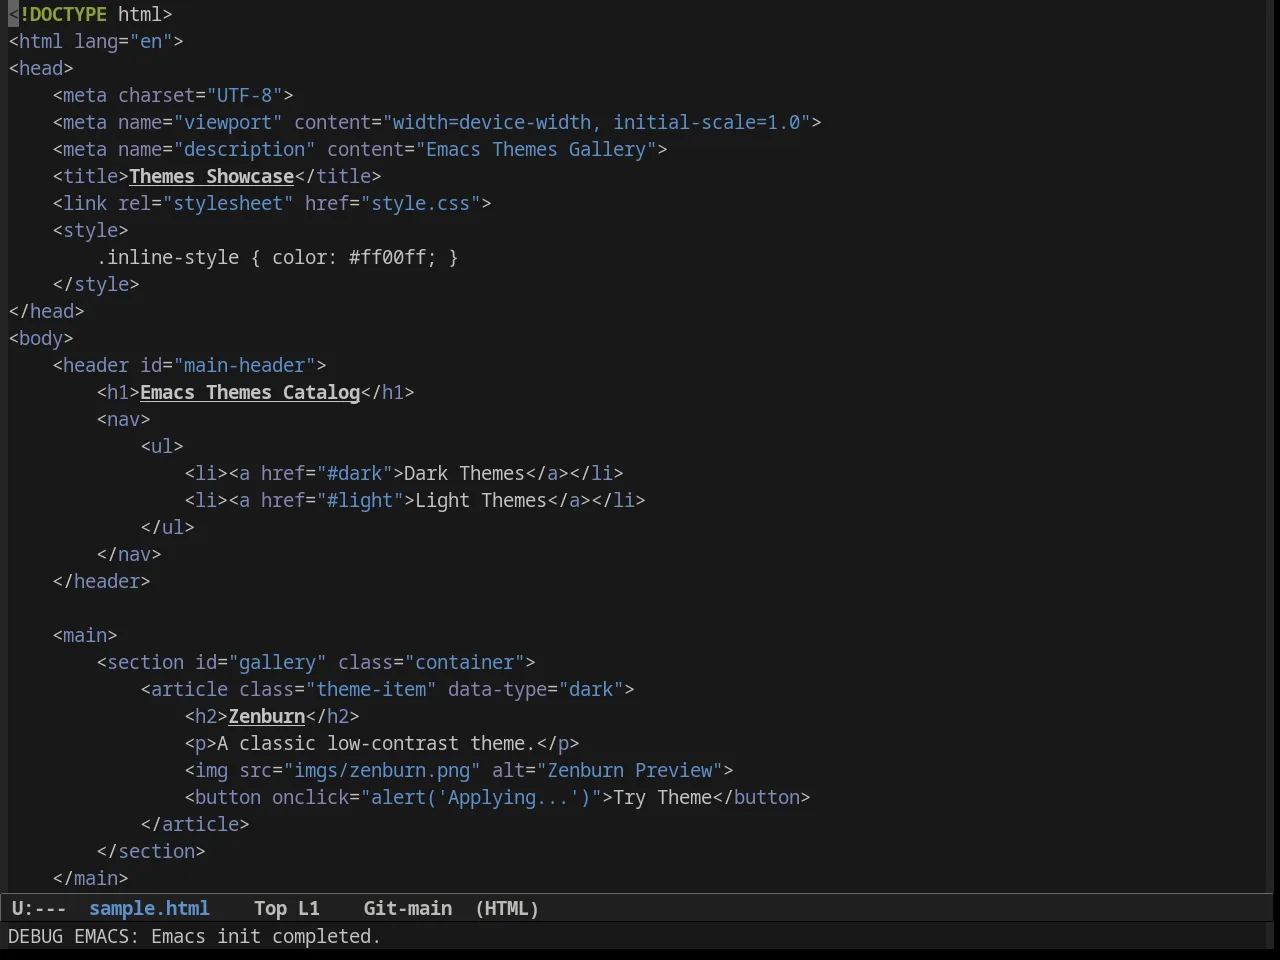This screenshot has width=1280, height=960.
Task: Click the "gallery" id value
Action: 277,662
